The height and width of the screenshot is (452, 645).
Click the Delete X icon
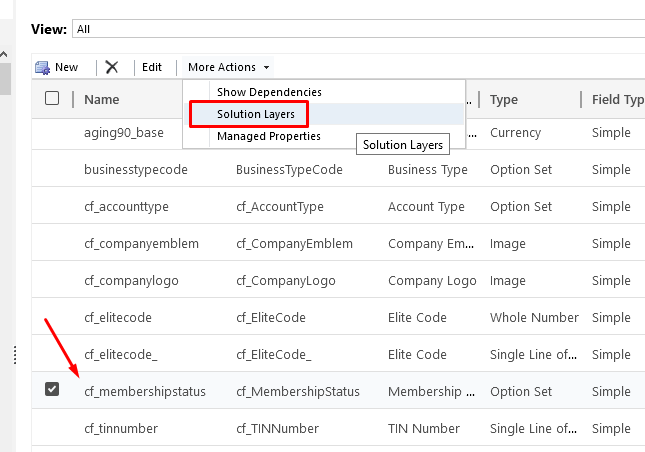[112, 67]
